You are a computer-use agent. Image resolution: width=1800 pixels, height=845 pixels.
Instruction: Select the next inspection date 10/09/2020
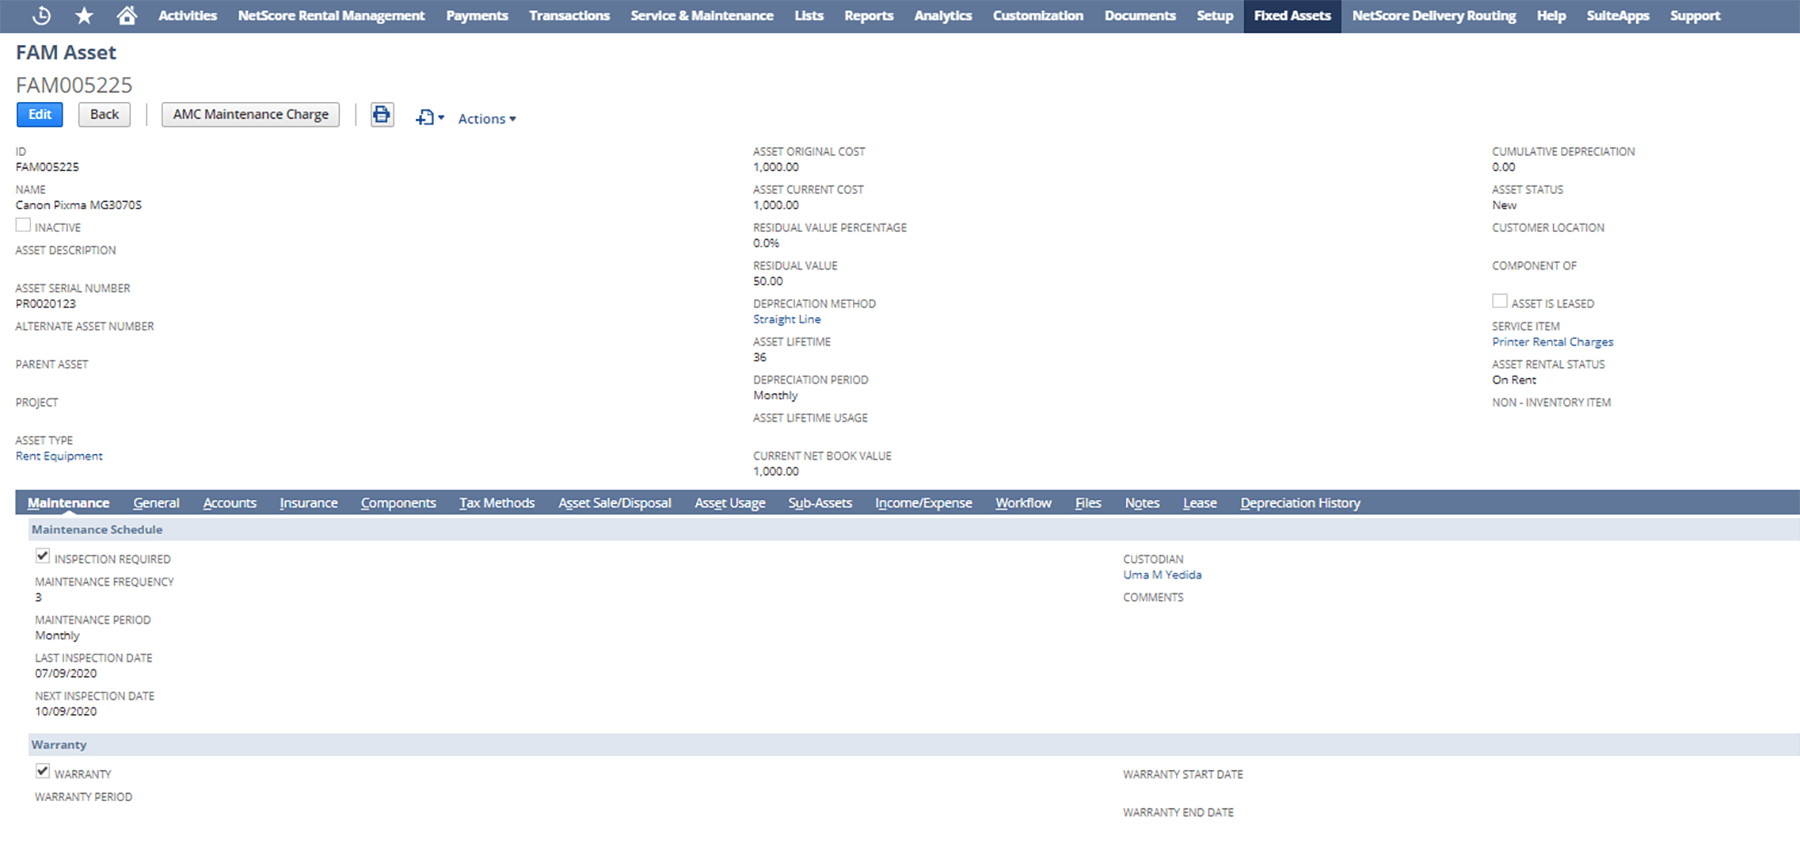click(x=66, y=712)
